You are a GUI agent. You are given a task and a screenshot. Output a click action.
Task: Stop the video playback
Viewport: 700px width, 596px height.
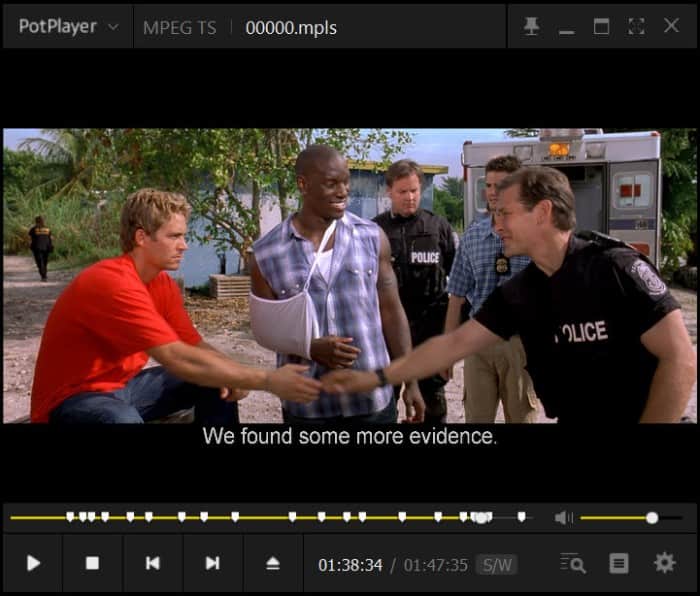[x=92, y=563]
